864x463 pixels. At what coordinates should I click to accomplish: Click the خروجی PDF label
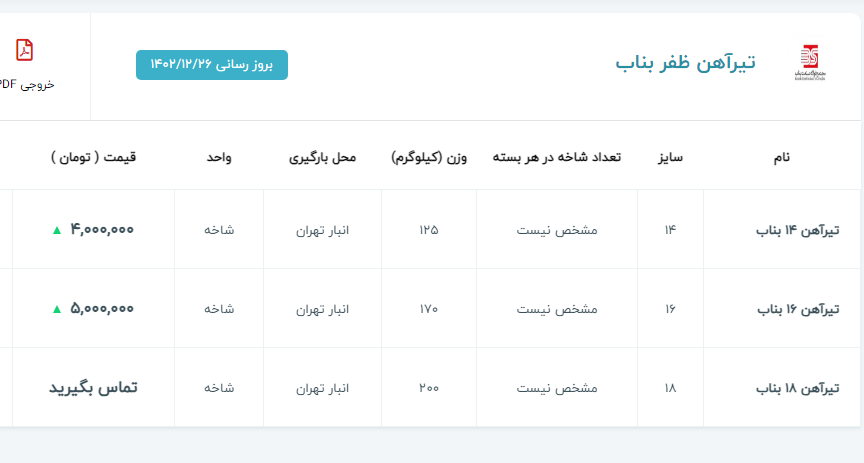(27, 85)
